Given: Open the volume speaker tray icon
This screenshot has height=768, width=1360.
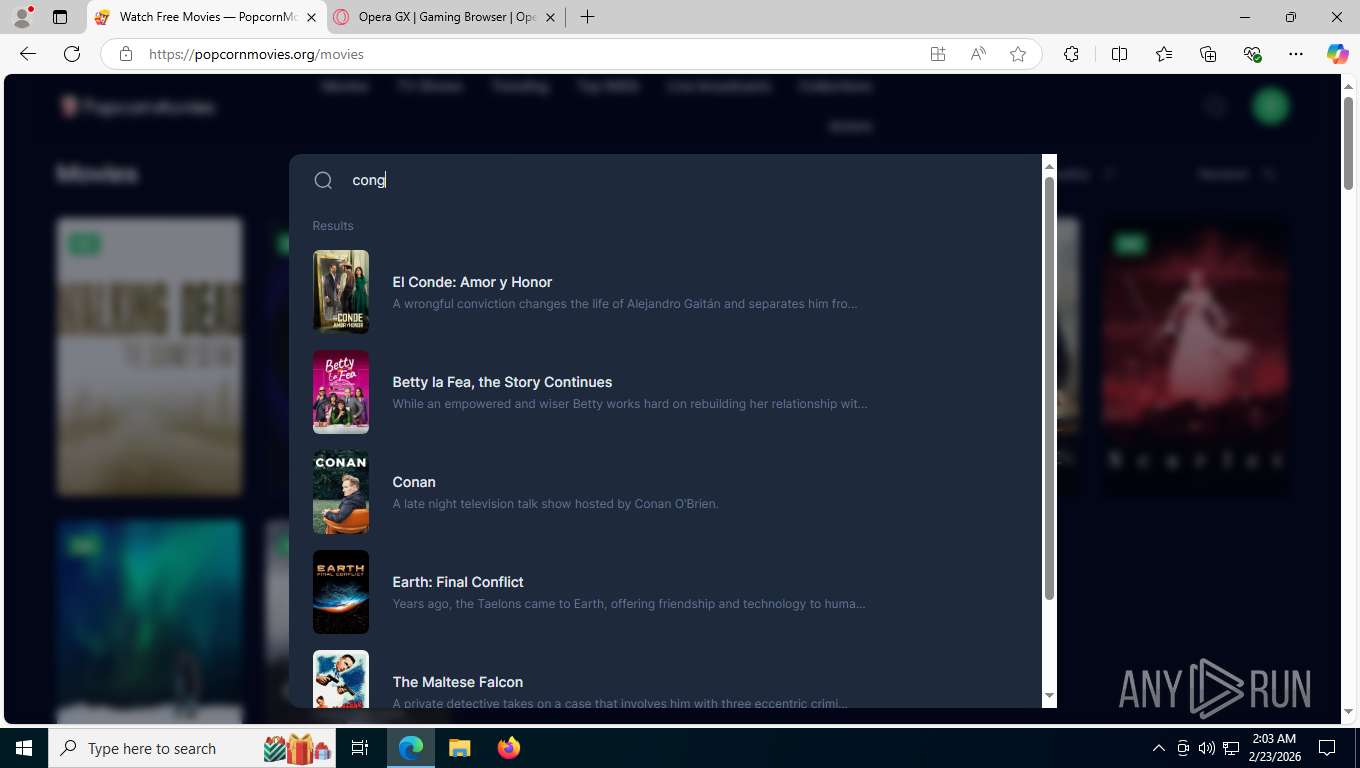Looking at the screenshot, I should click(x=1206, y=748).
